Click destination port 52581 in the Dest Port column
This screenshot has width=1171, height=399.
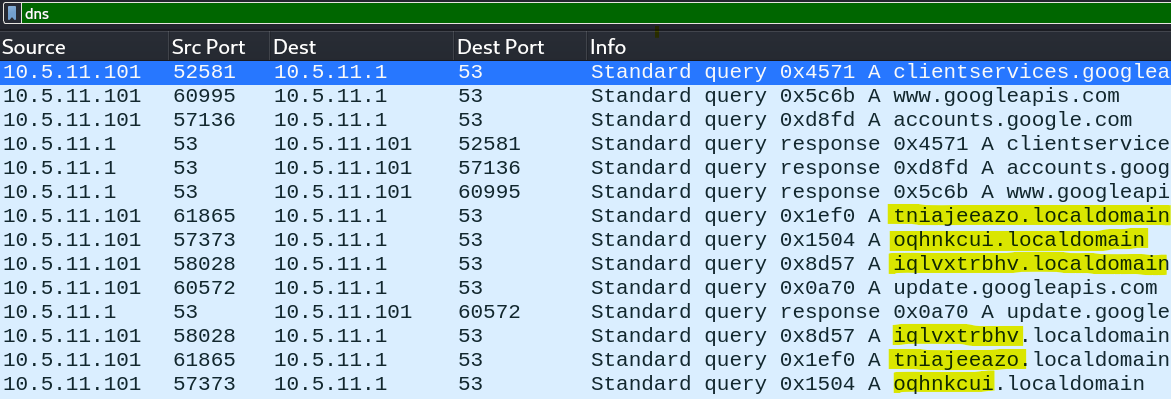[489, 144]
